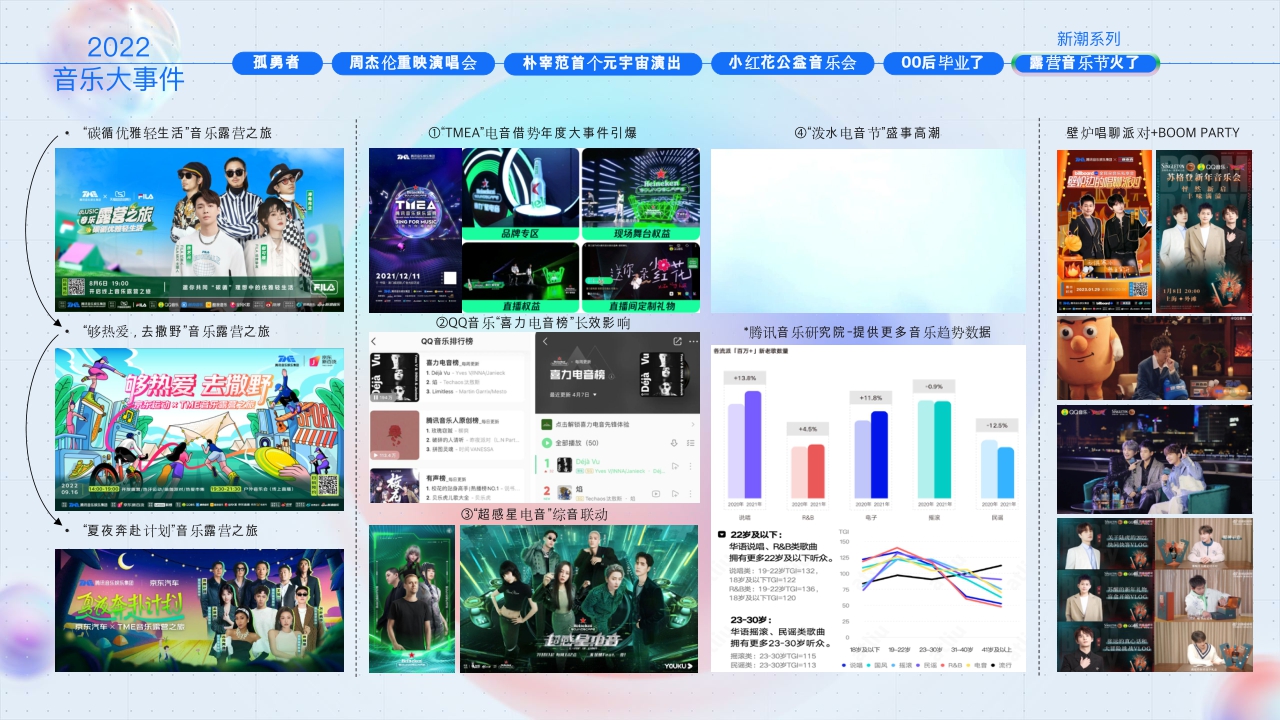Click the back arrow on QQ音乐排行榜 page

click(373, 342)
